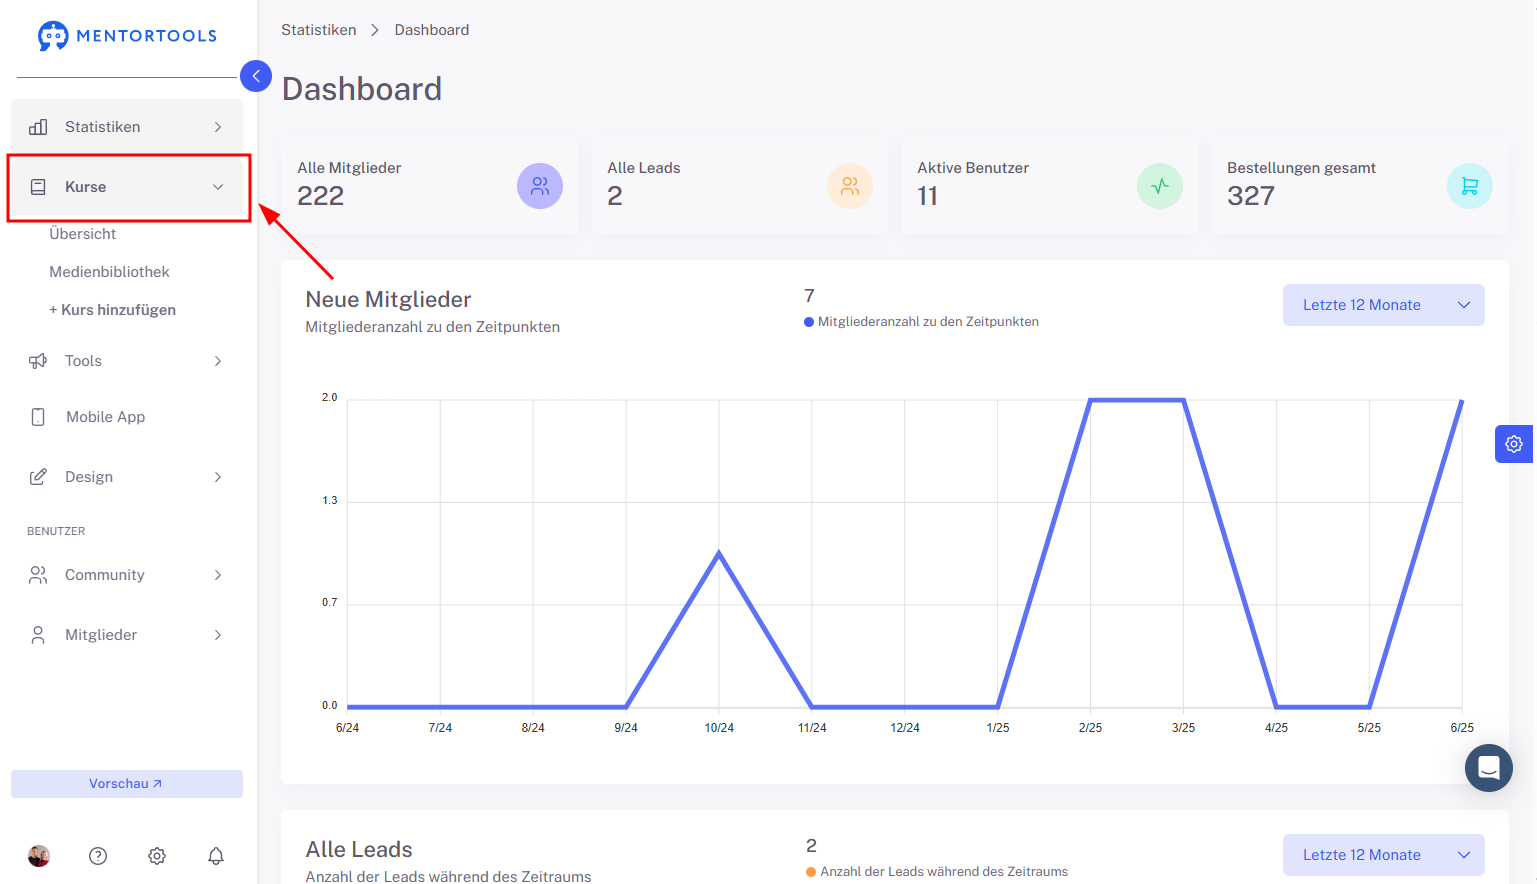Screen dimensions: 1537x884
Task: Open the chat support bubble
Action: click(1488, 768)
